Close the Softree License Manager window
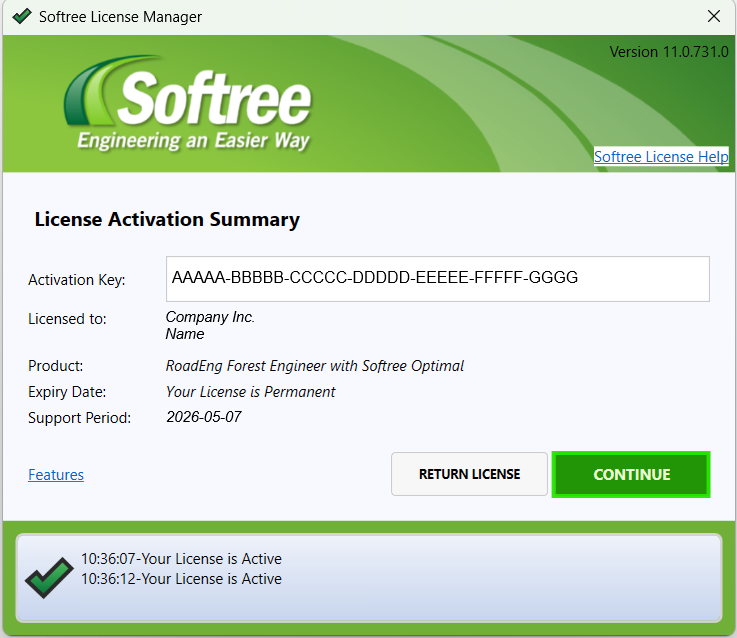Screen dimensions: 737x638 pos(713,16)
